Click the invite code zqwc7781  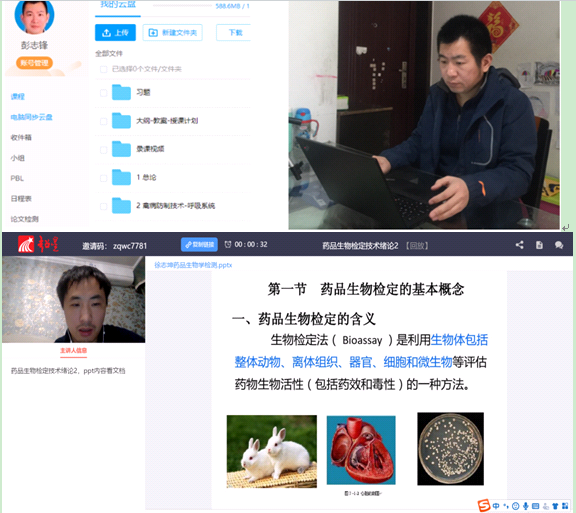coord(130,246)
